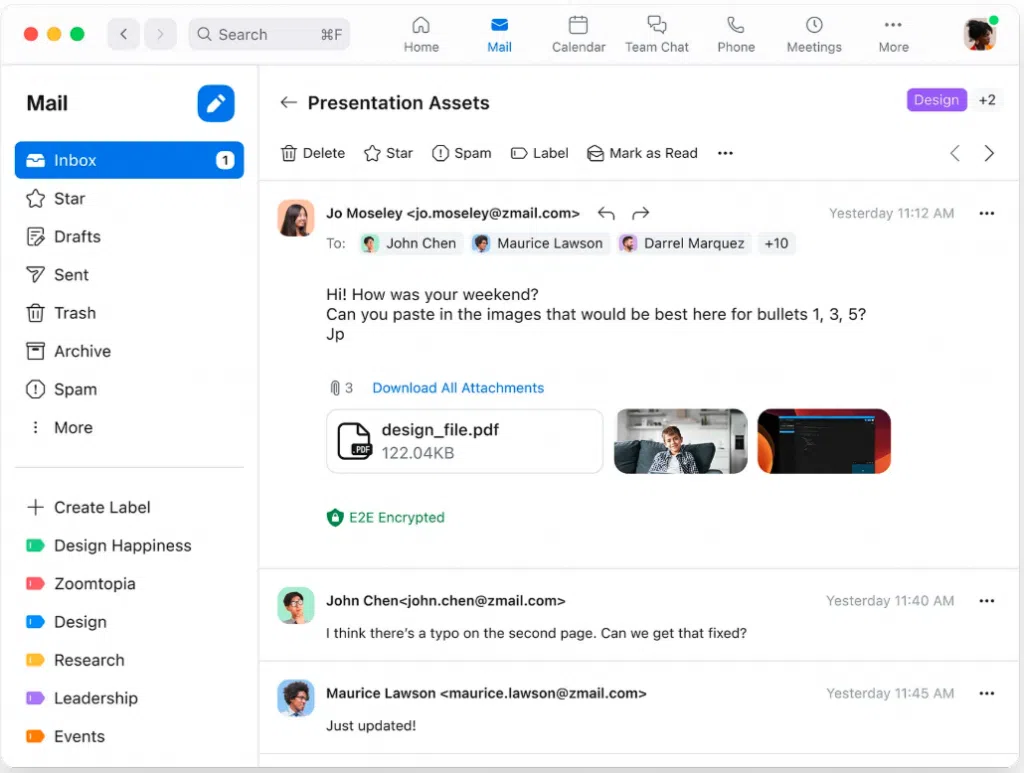Viewport: 1024px width, 773px height.
Task: Click Download All Attachments link
Action: 458,388
